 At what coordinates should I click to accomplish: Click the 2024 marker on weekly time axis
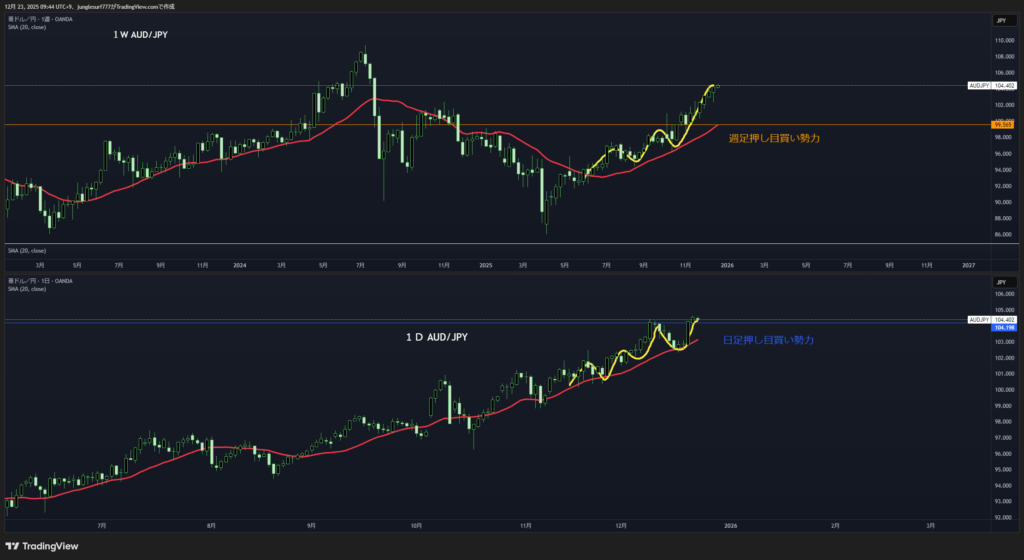[x=239, y=266]
